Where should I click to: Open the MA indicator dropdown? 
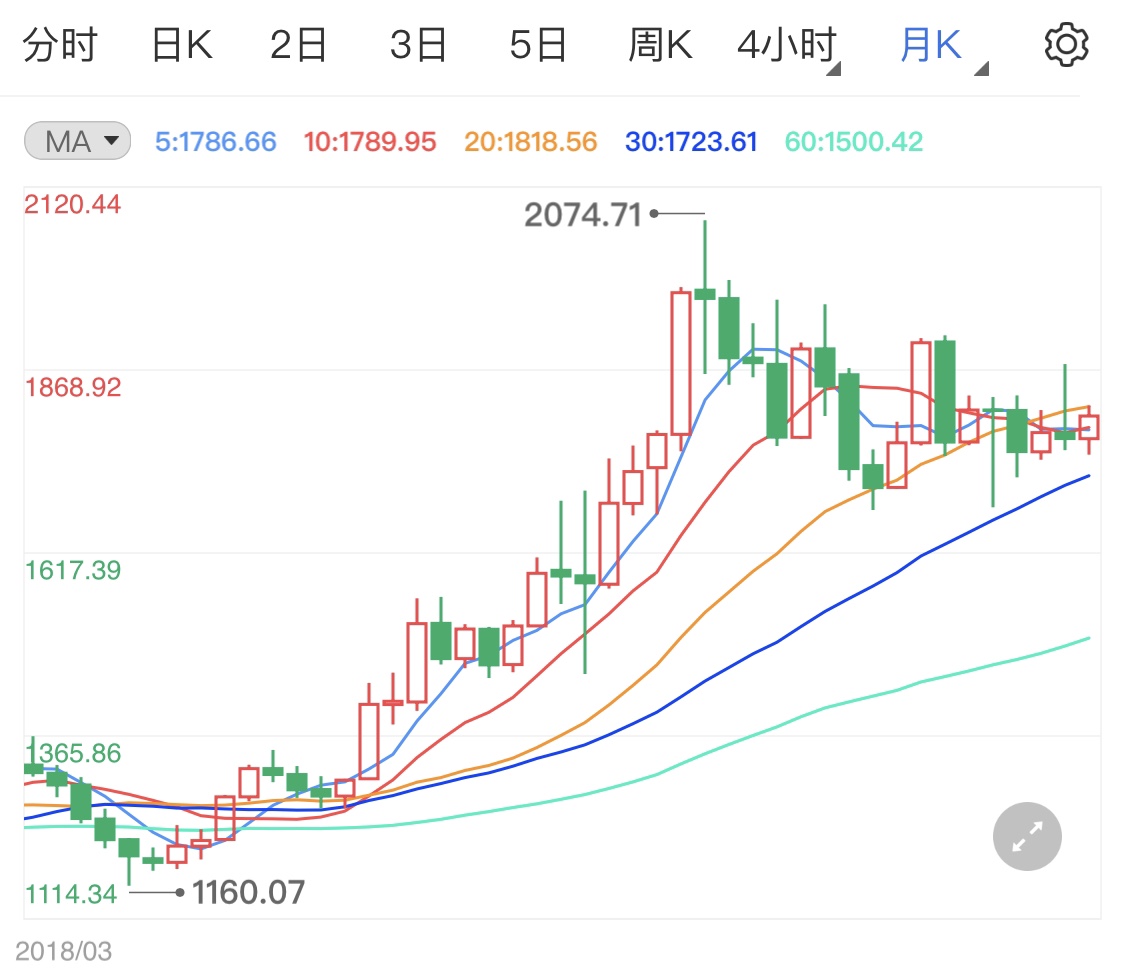coord(77,141)
